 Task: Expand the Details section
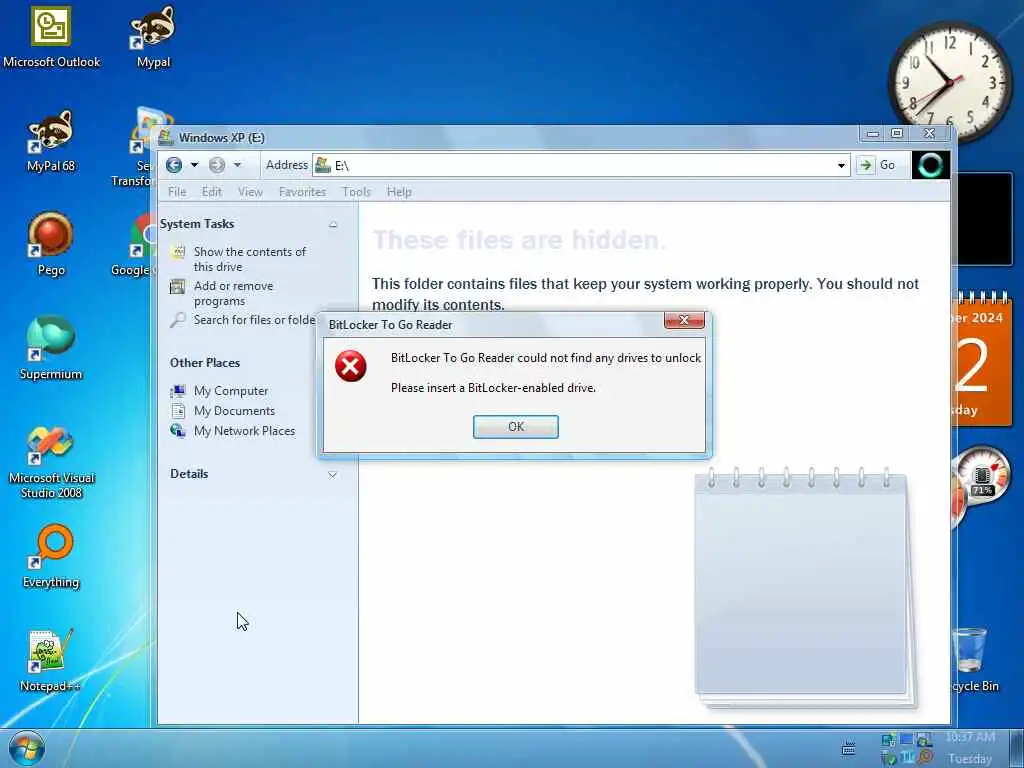[x=332, y=474]
